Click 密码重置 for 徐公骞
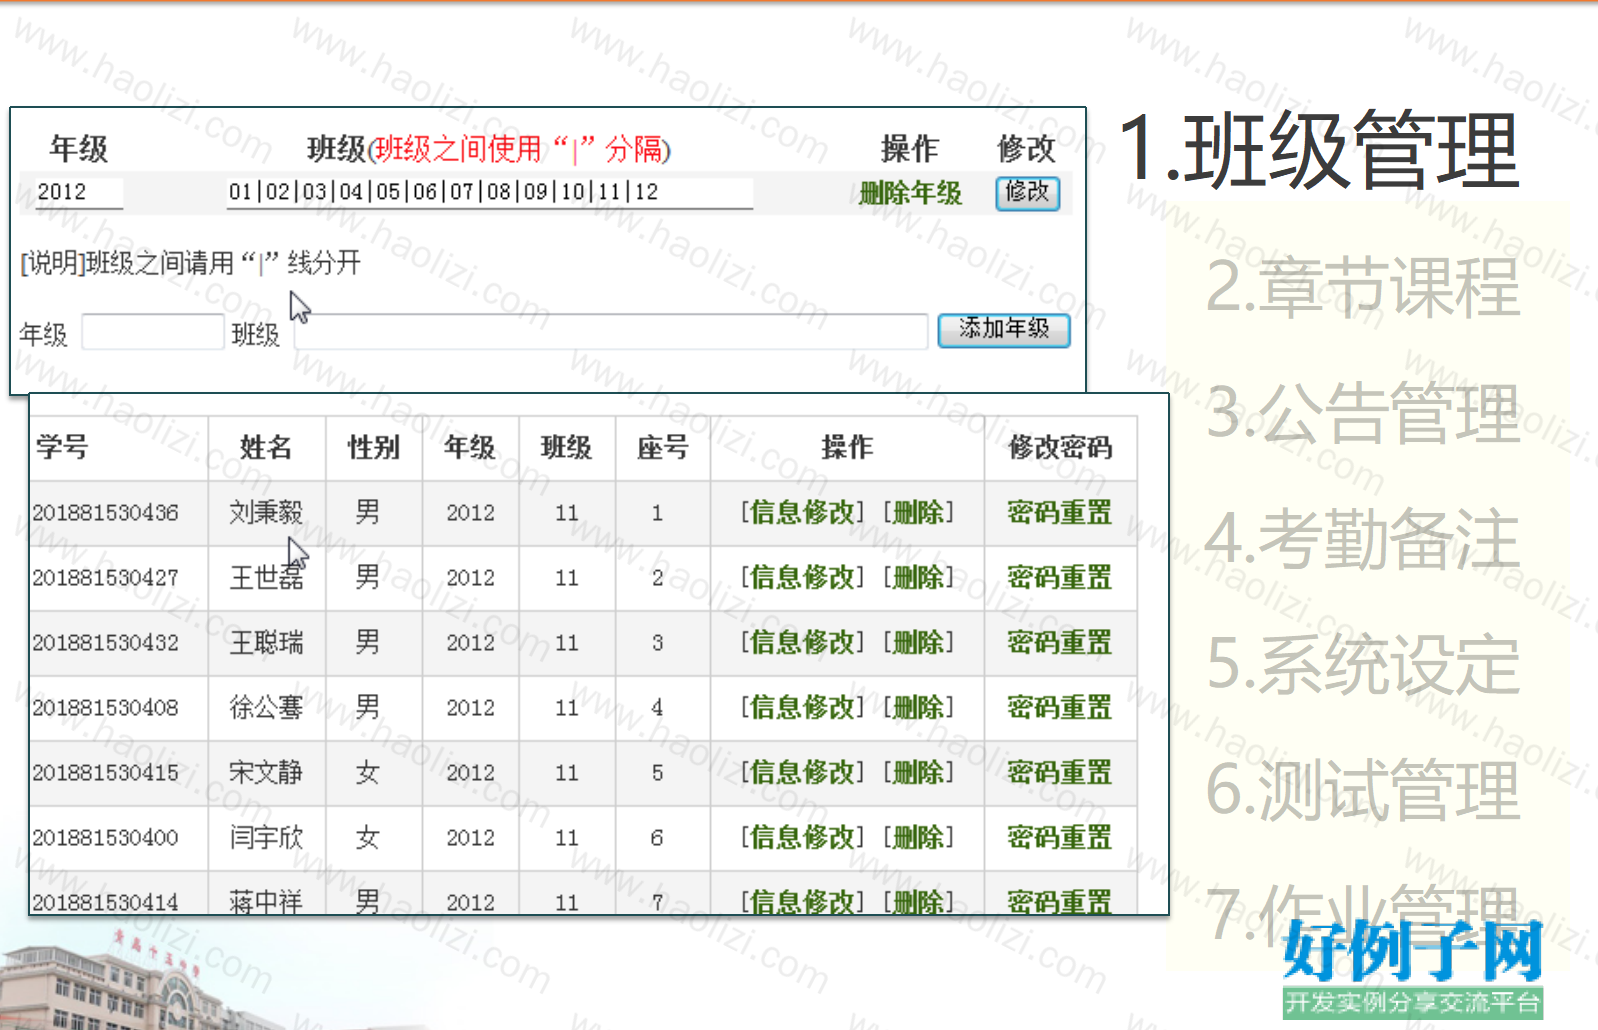Screen dimensions: 1598x1030 1060,707
